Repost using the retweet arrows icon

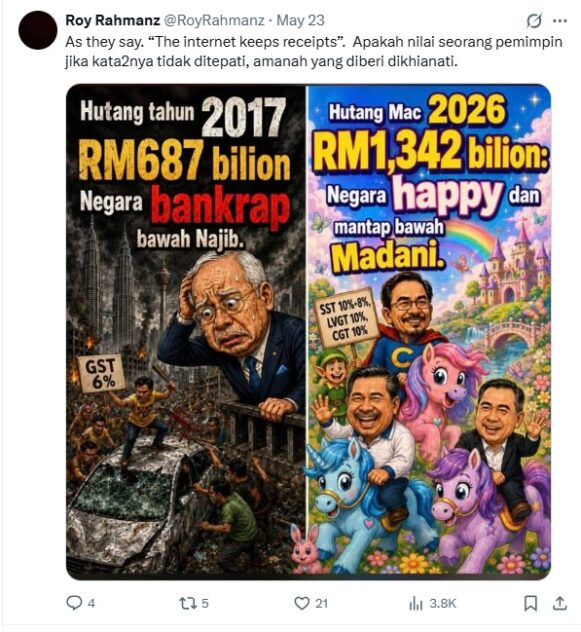click(x=187, y=603)
